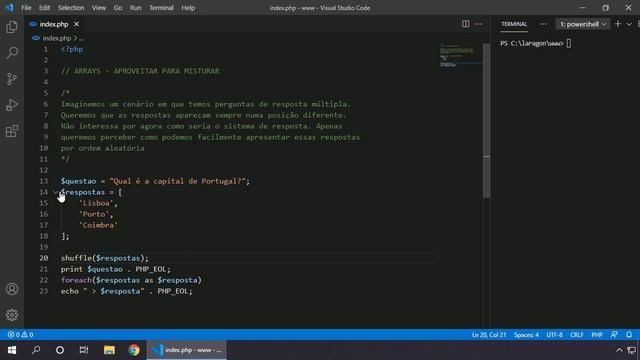Click the $questao variable on line 13
This screenshot has width=640, height=360.
[x=78, y=181]
